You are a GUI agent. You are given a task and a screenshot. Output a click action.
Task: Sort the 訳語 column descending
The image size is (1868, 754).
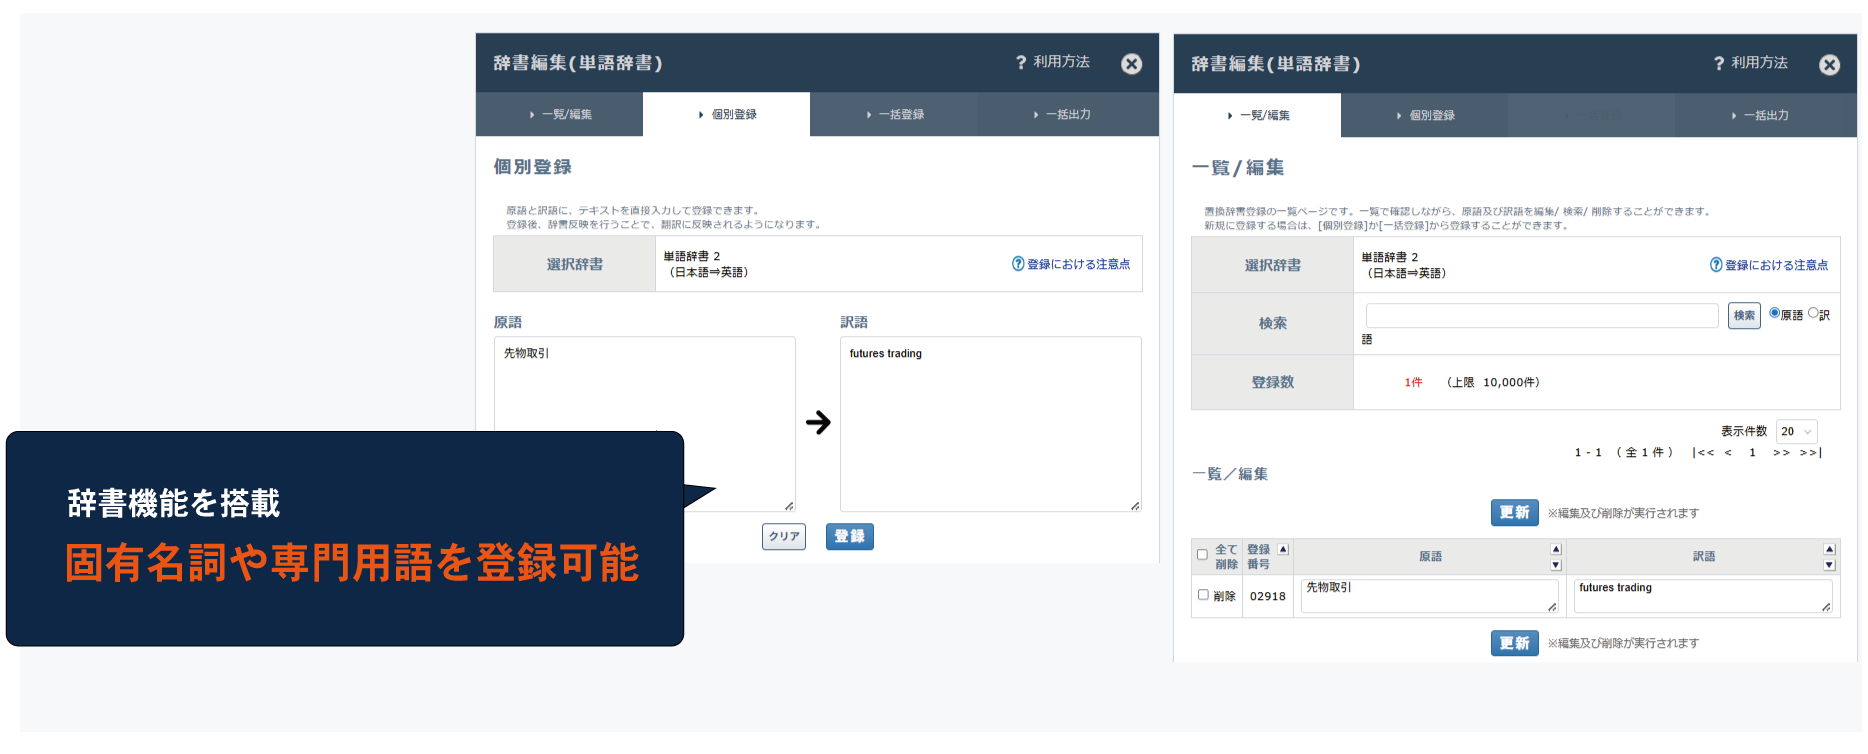(x=1829, y=565)
